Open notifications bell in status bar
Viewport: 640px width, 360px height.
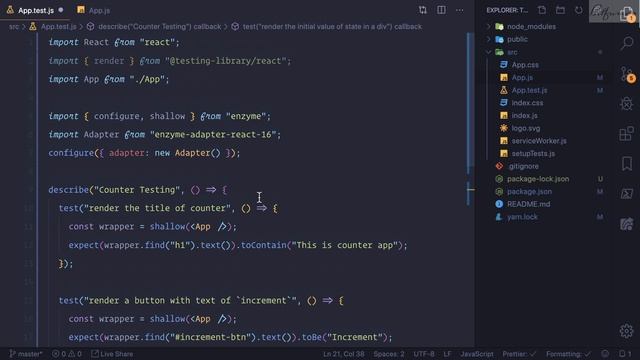[625, 354]
